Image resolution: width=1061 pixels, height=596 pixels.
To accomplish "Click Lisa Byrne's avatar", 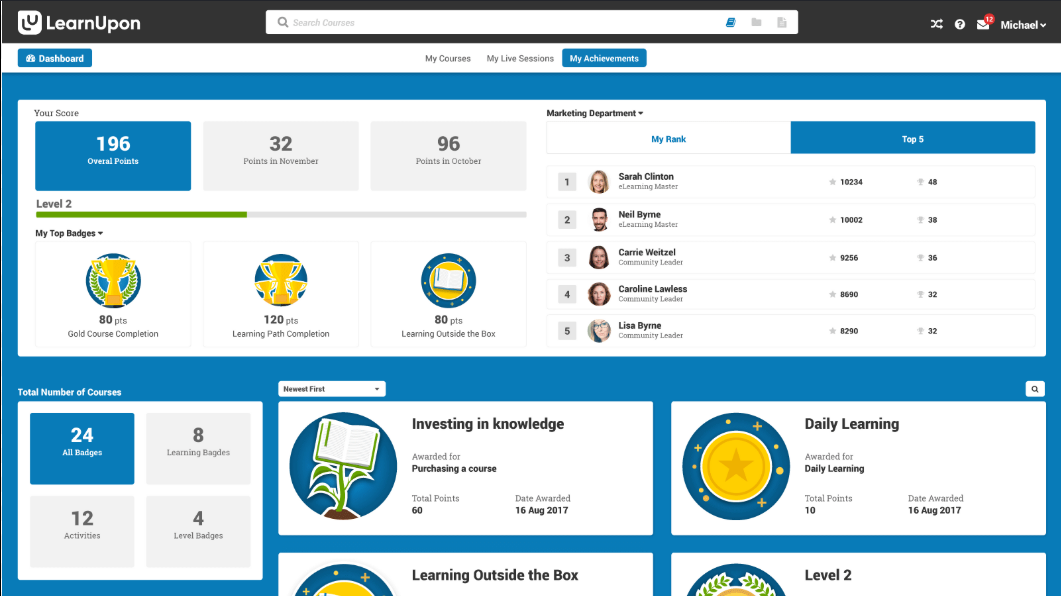I will pyautogui.click(x=599, y=331).
